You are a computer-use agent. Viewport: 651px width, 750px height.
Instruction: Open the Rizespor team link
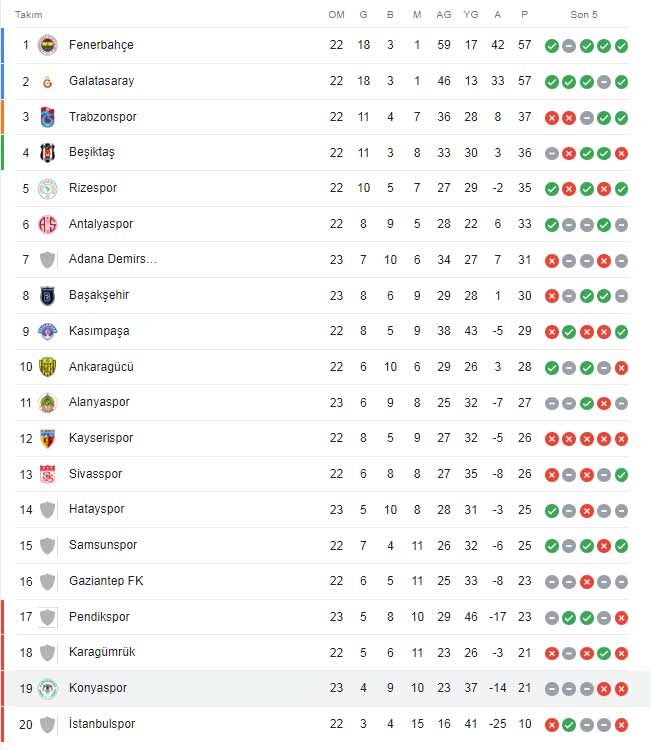click(x=93, y=188)
